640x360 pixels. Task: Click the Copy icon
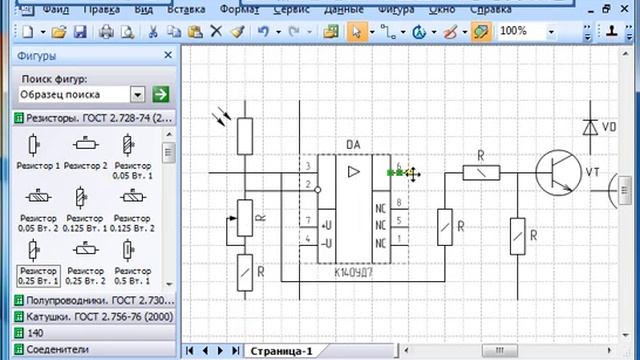(174, 31)
